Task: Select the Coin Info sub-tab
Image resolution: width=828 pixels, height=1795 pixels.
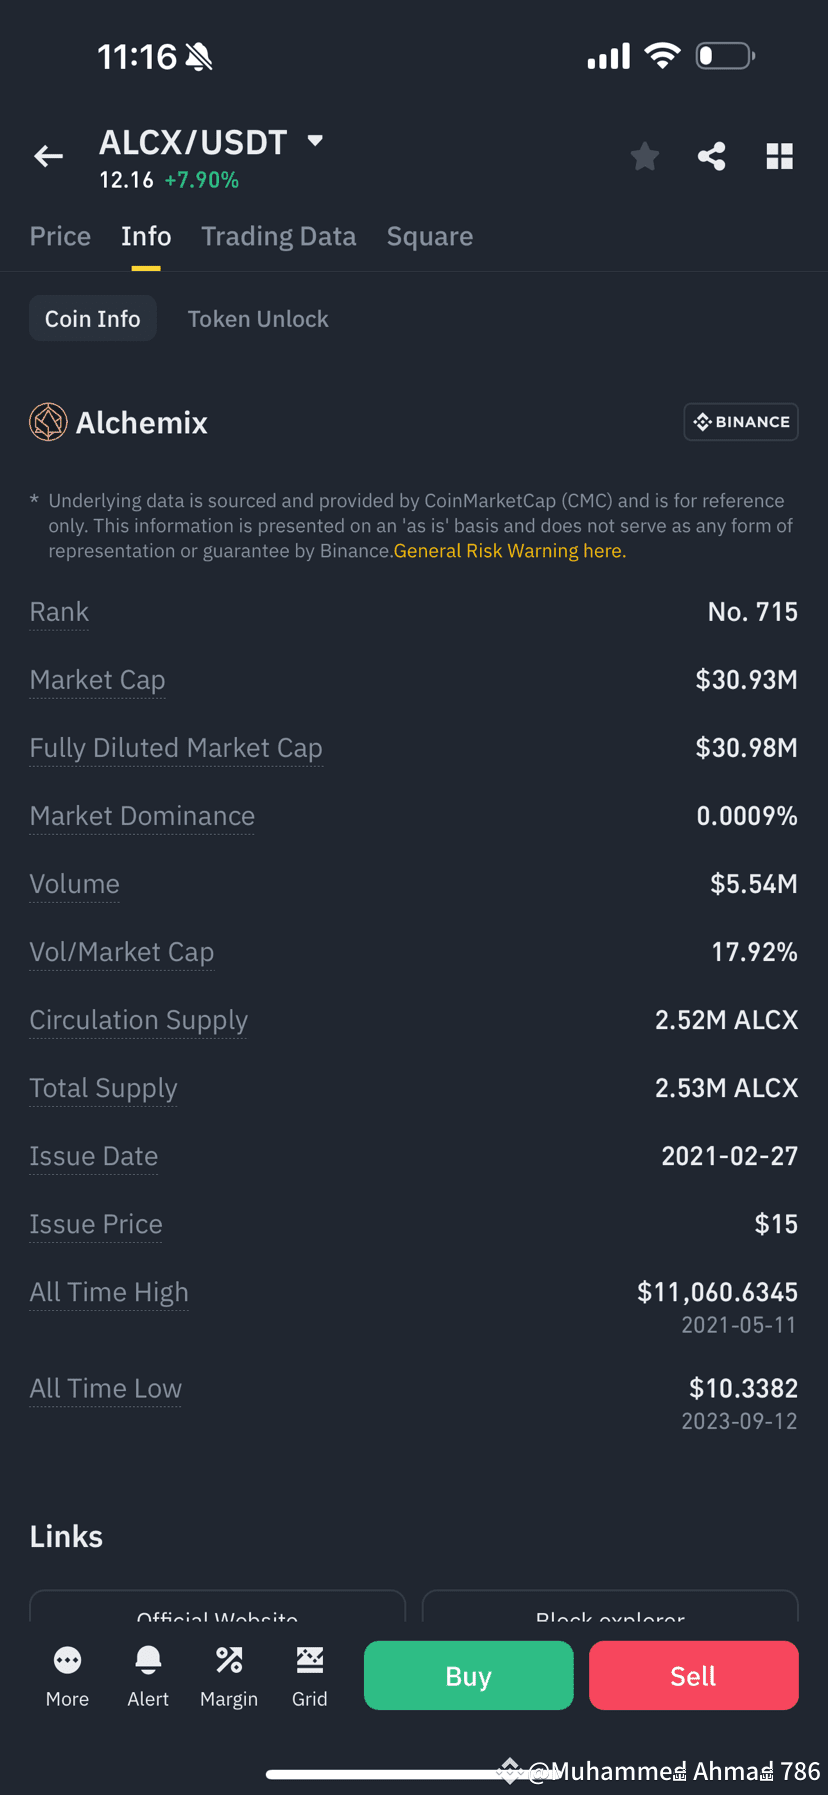Action: pyautogui.click(x=93, y=319)
